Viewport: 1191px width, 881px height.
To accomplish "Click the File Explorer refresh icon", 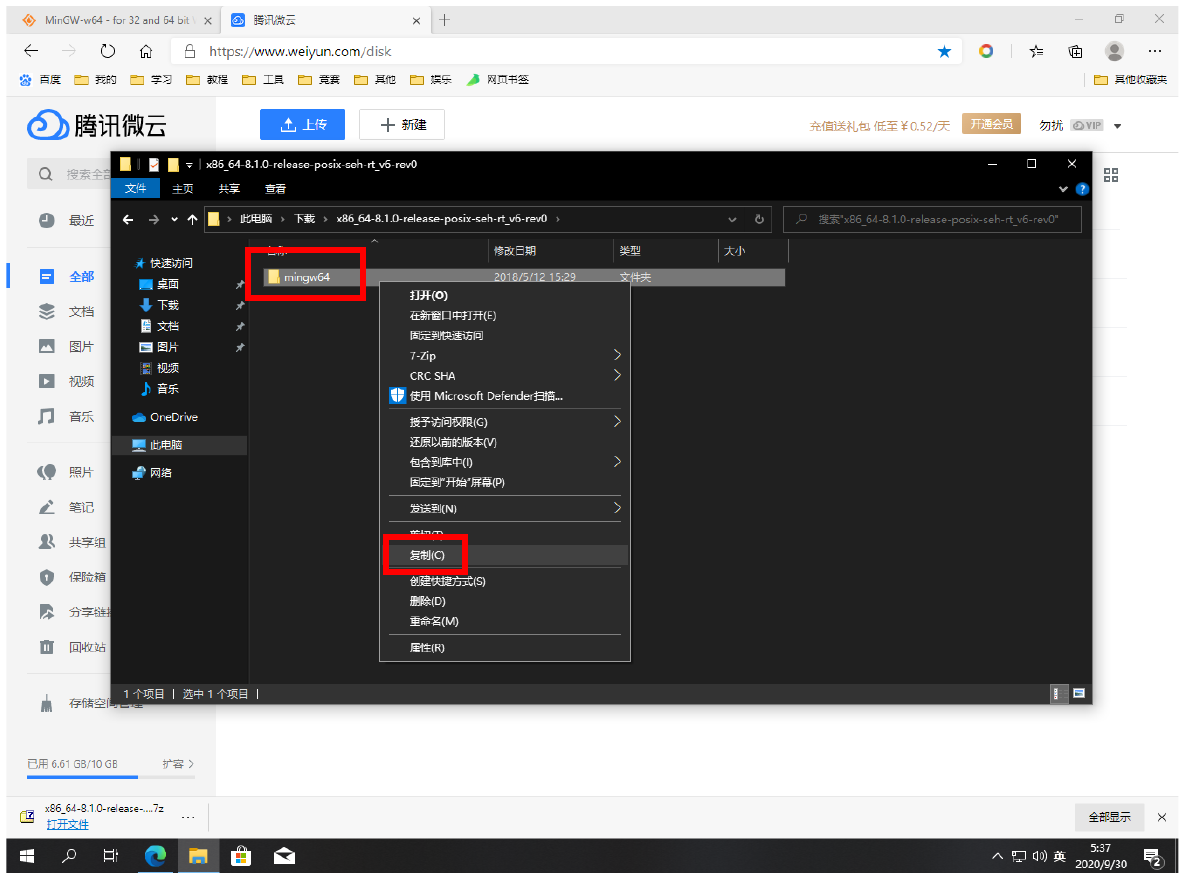I will point(759,219).
